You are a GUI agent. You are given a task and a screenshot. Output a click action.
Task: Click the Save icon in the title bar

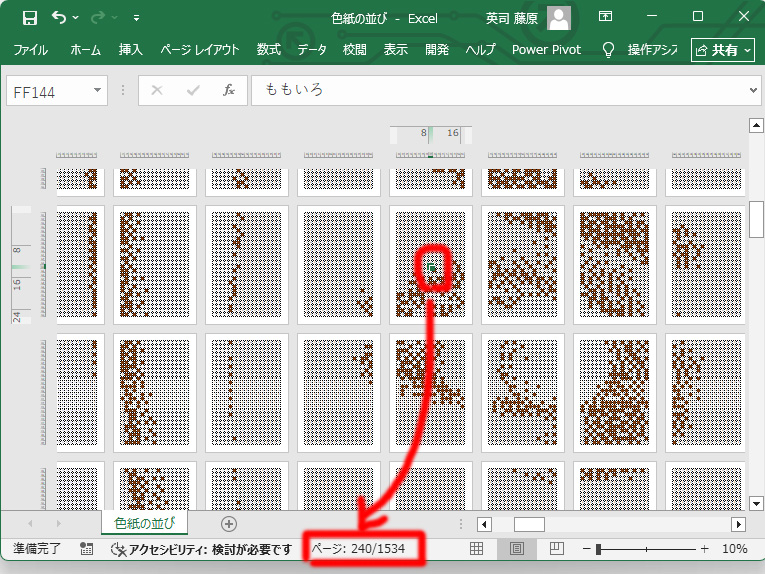29,17
